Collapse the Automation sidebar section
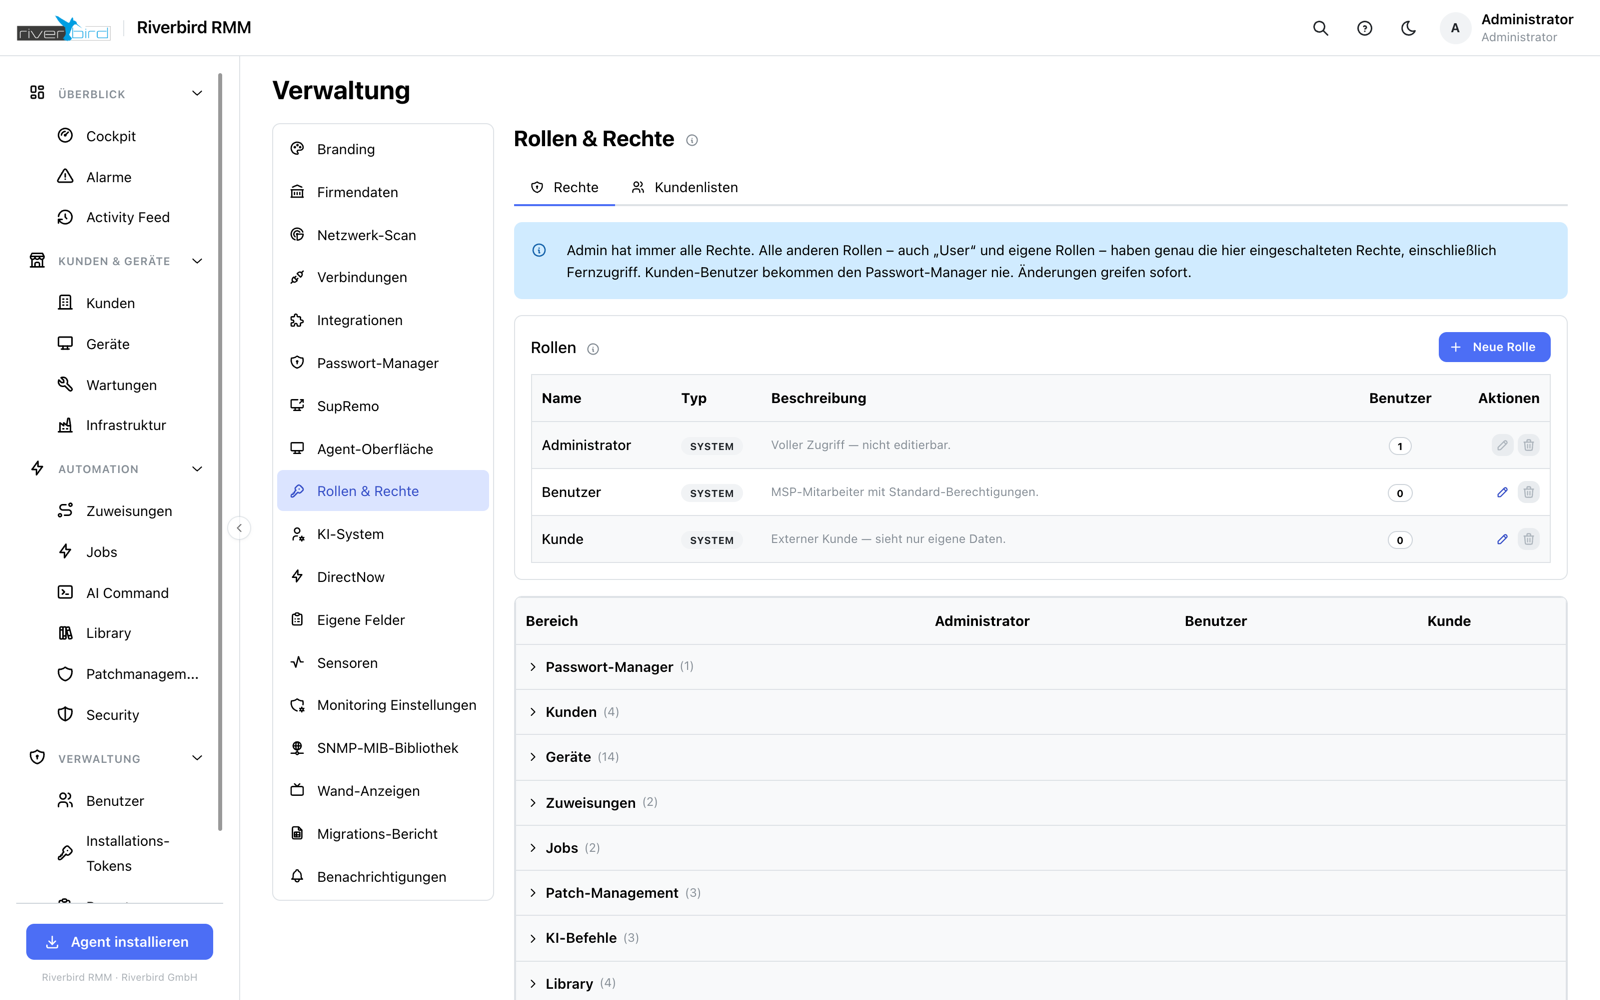1600x1000 pixels. [197, 469]
